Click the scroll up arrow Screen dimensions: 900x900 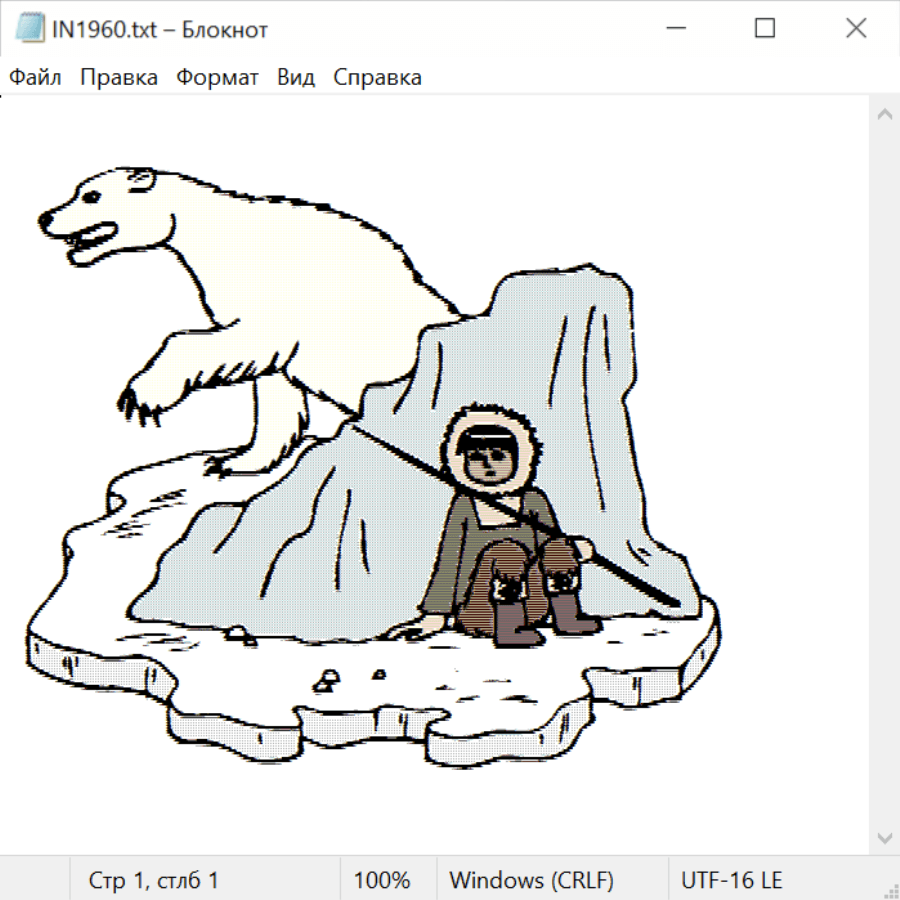[x=884, y=114]
